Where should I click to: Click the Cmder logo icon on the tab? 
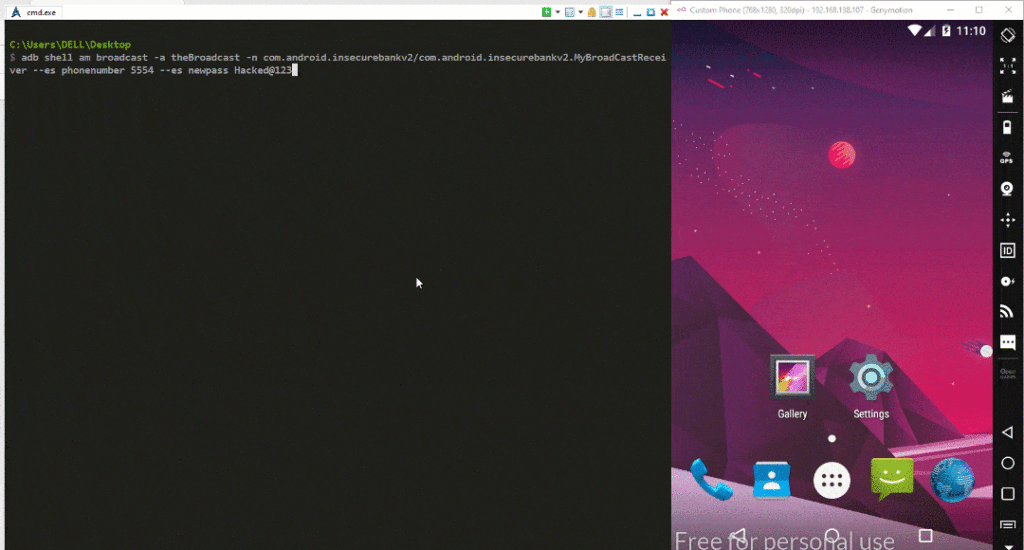pos(16,12)
